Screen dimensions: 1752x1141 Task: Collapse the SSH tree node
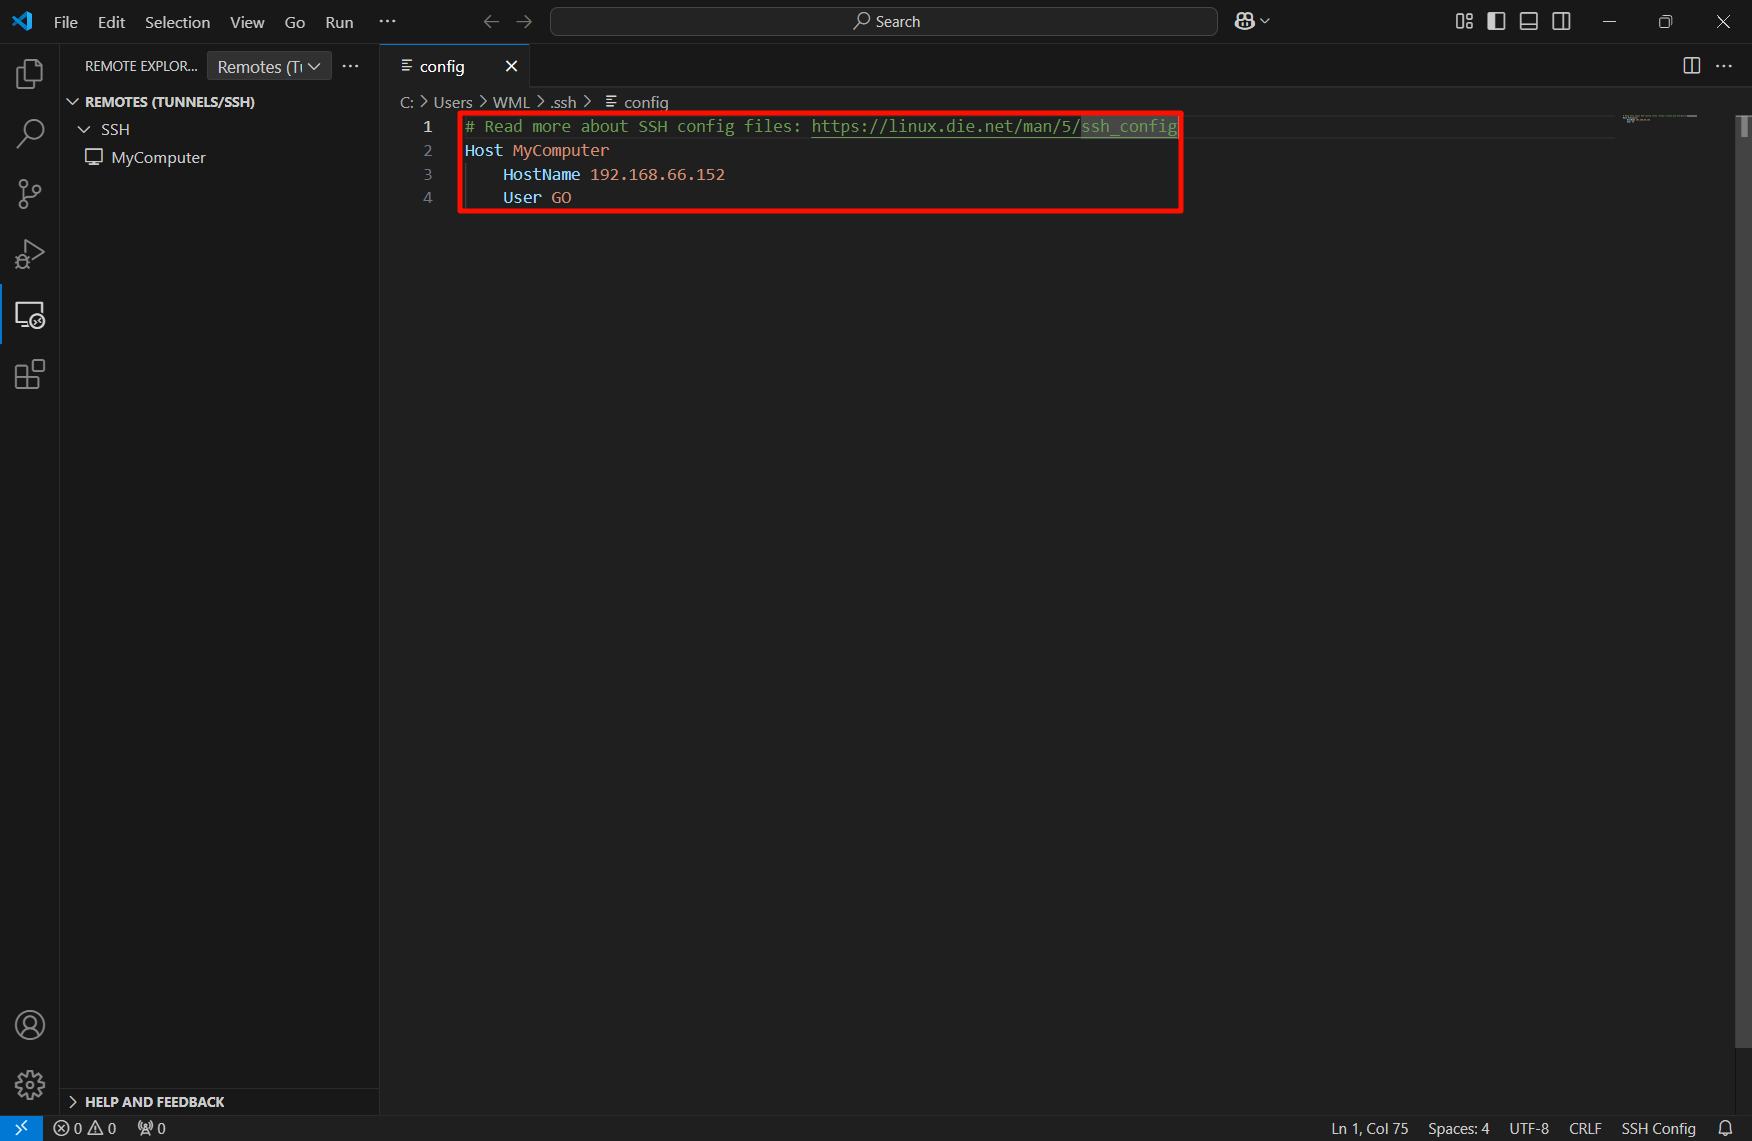coord(84,130)
